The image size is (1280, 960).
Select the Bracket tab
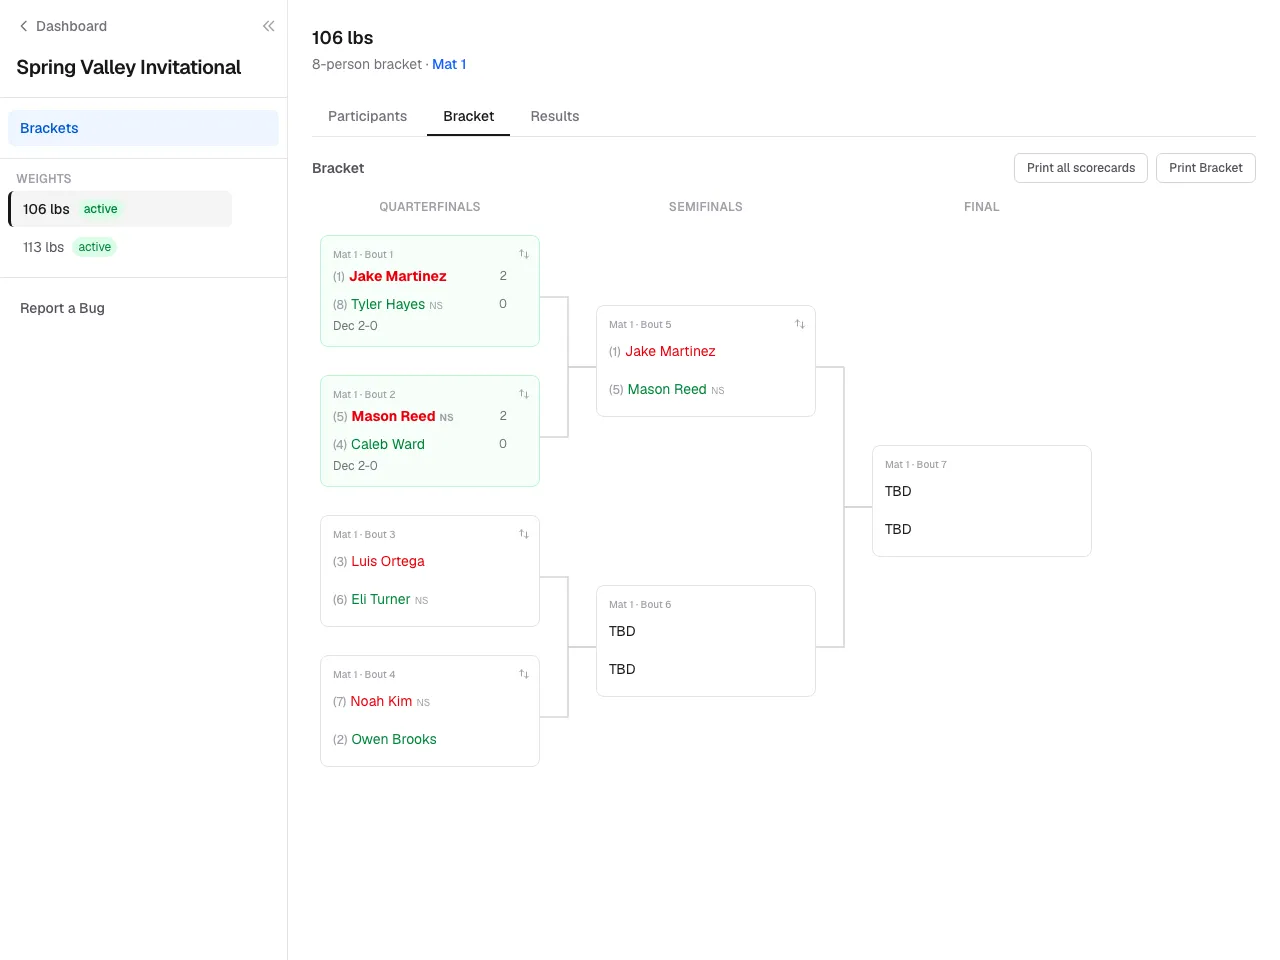coord(468,116)
